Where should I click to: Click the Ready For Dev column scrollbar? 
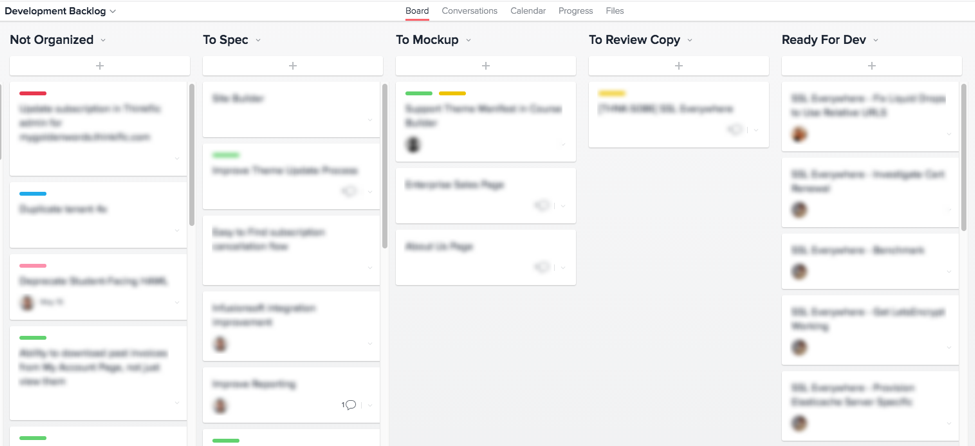click(x=963, y=157)
